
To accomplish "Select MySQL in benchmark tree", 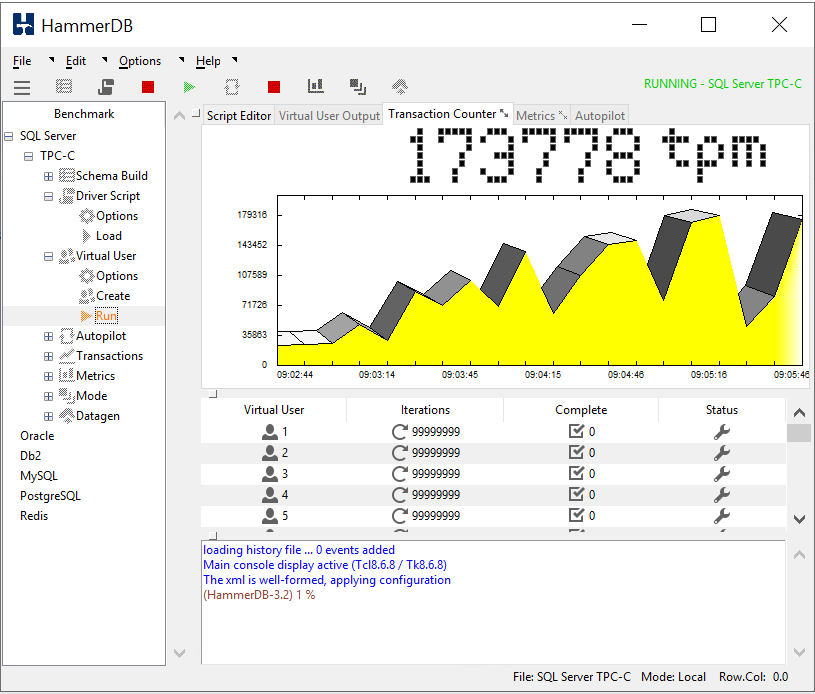I will 38,476.
